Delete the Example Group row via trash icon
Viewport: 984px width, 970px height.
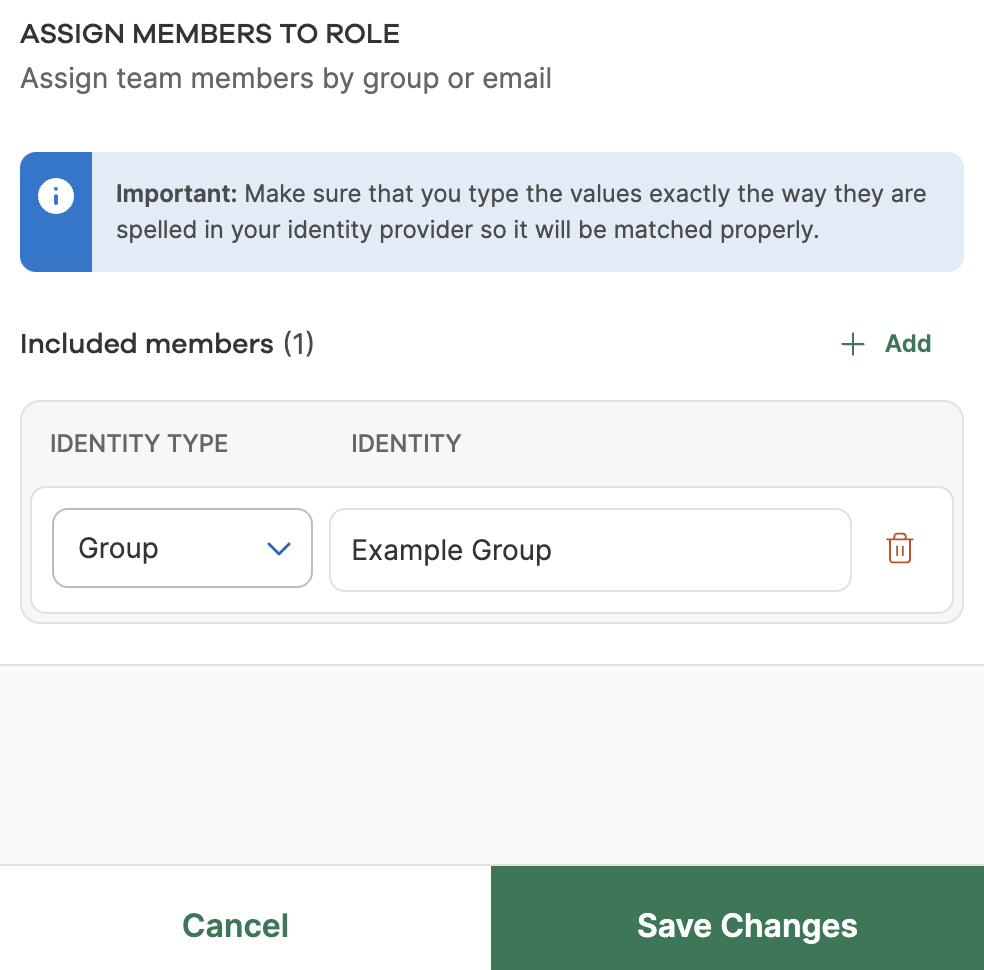(x=900, y=548)
